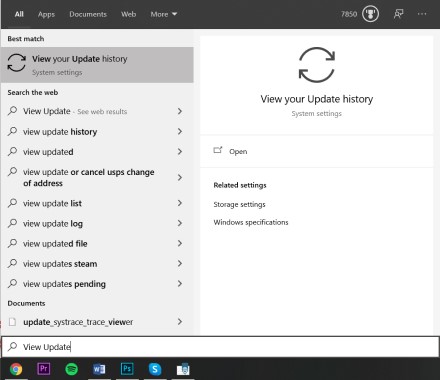Click search icon beside 'view updates pending'
440x380 pixels.
(12, 283)
